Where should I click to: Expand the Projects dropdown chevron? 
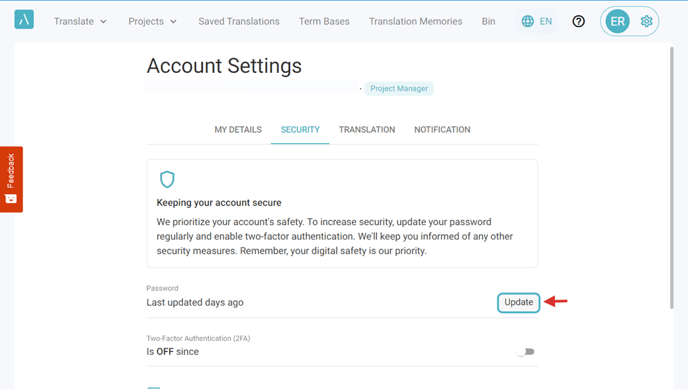pyautogui.click(x=173, y=21)
